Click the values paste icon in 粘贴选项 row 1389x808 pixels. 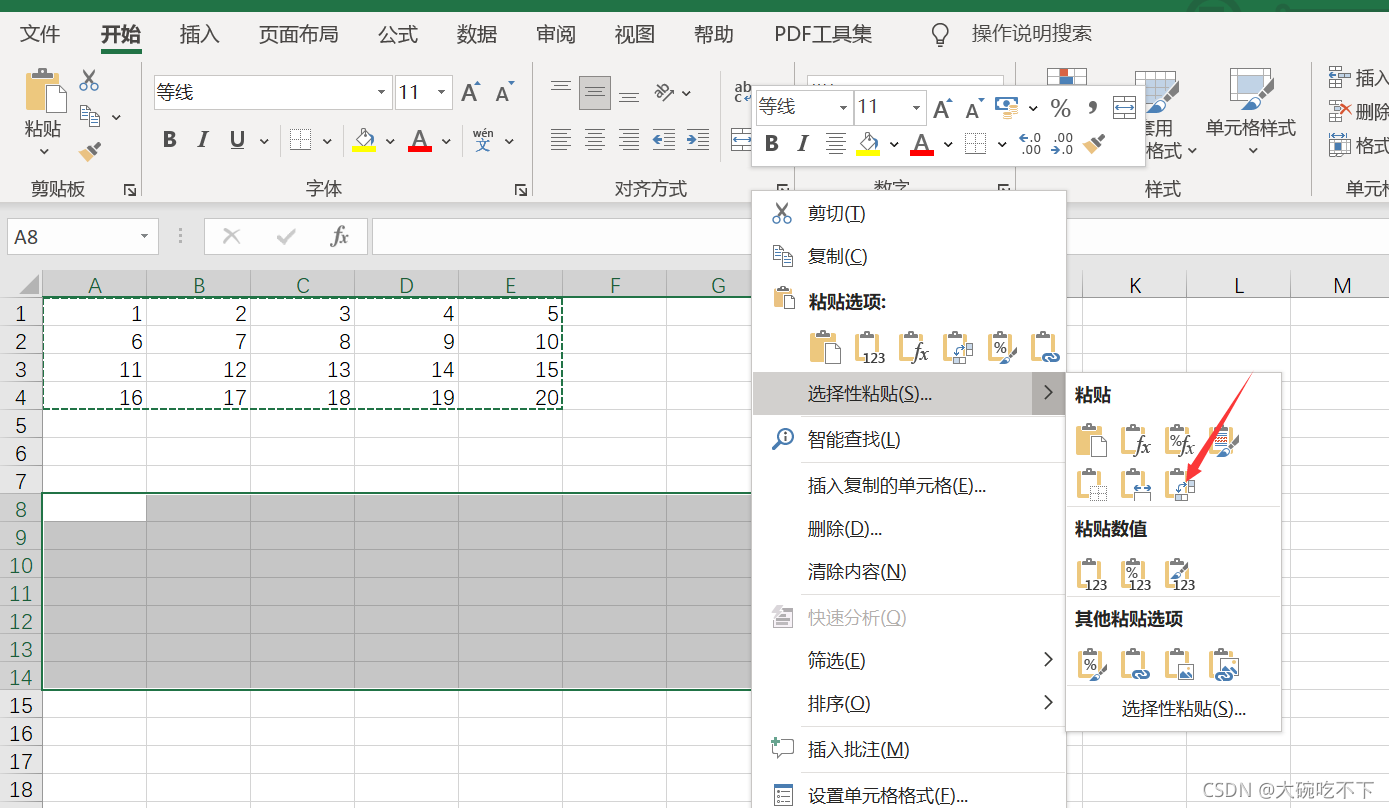point(869,347)
